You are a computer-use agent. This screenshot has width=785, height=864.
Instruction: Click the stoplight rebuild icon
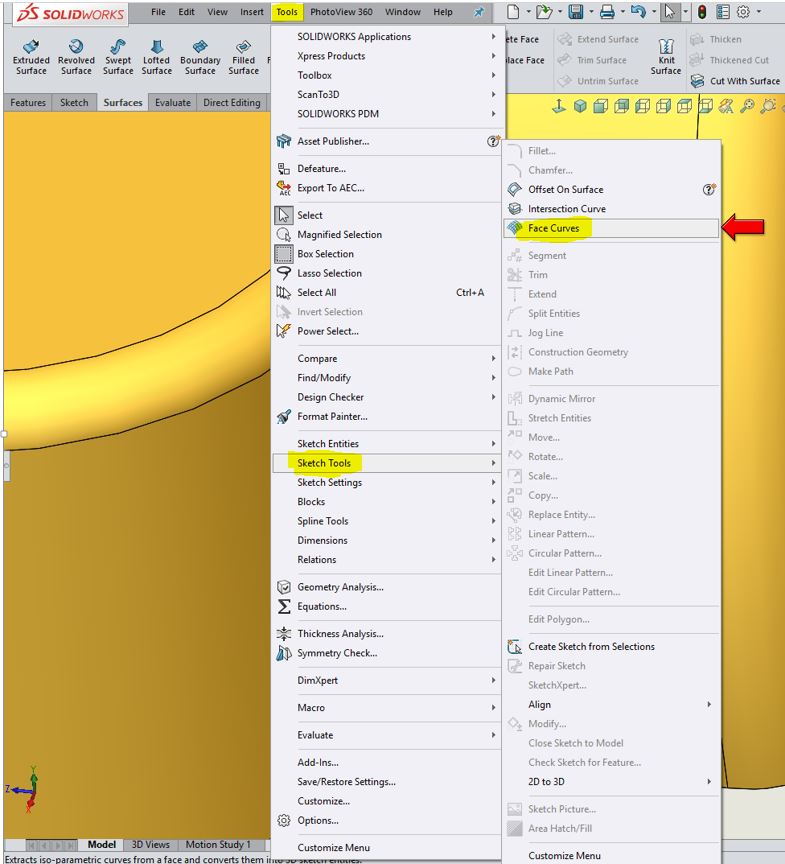tap(701, 13)
